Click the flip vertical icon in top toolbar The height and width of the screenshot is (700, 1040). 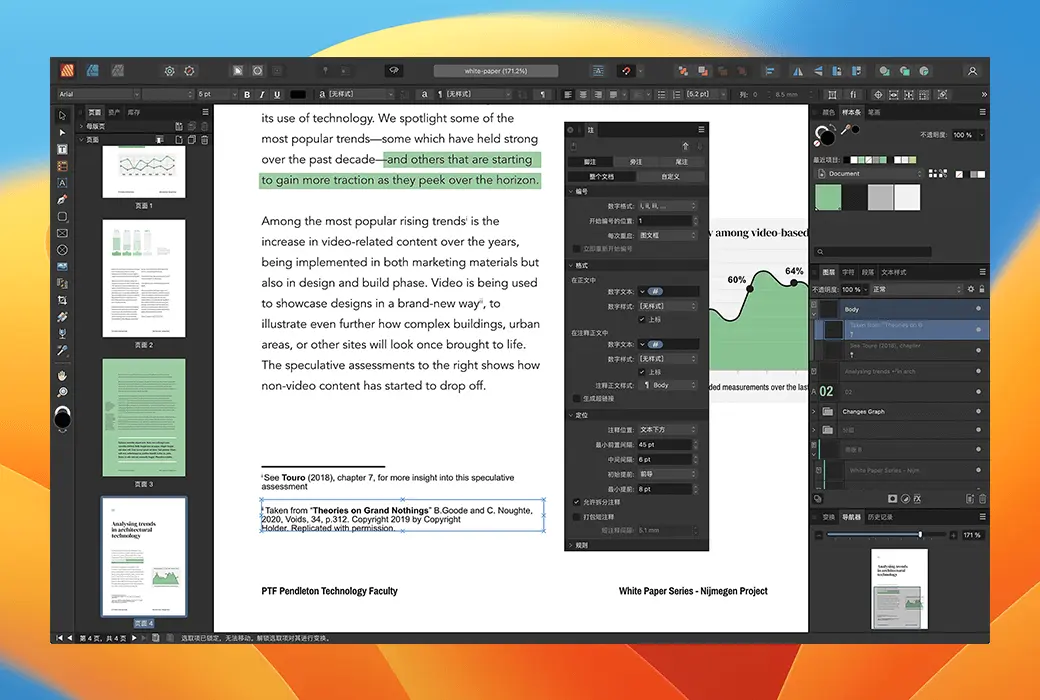818,71
